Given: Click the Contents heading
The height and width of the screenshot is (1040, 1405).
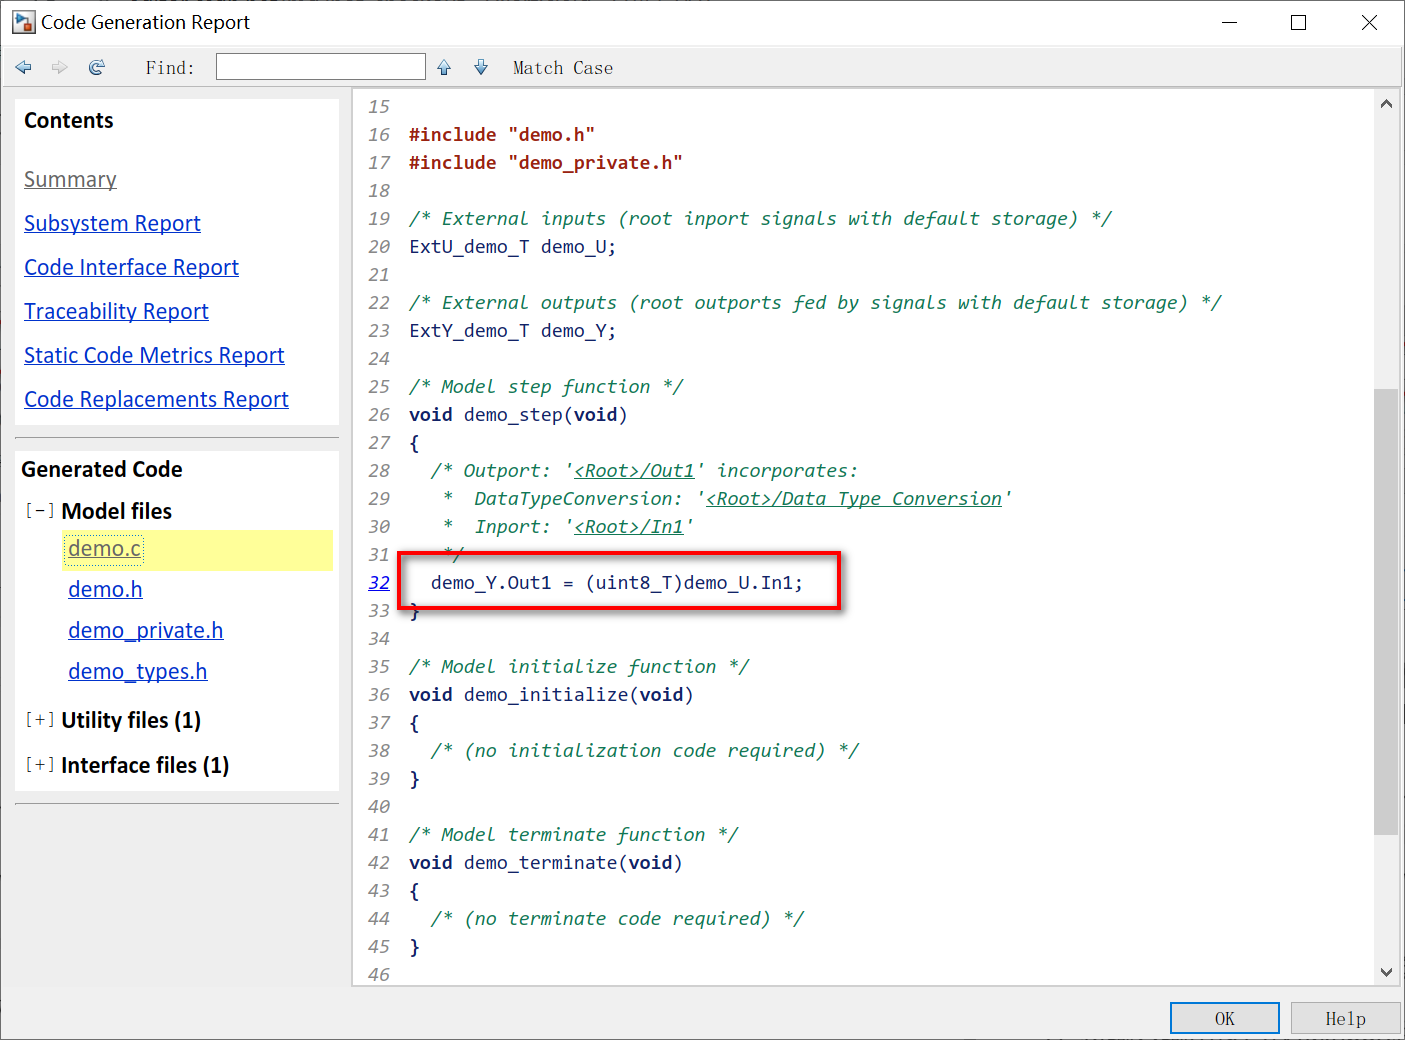Looking at the screenshot, I should pos(69,121).
